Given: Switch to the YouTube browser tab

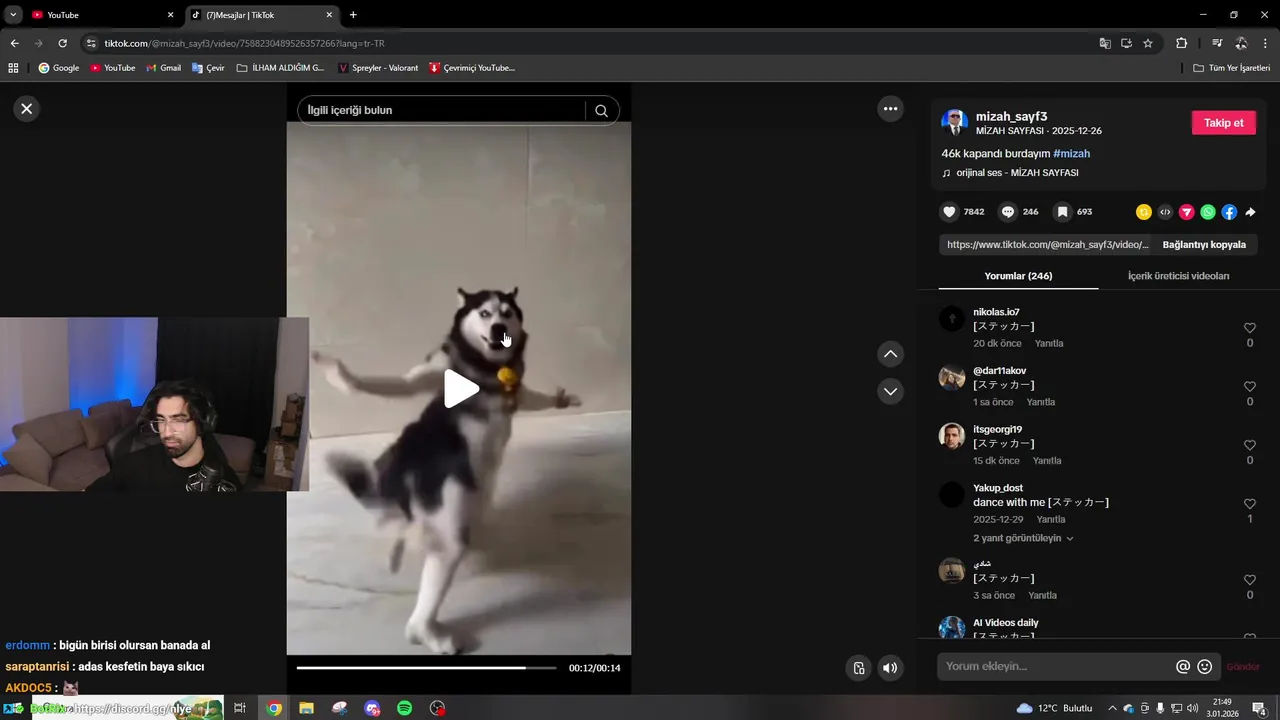Looking at the screenshot, I should tap(96, 15).
